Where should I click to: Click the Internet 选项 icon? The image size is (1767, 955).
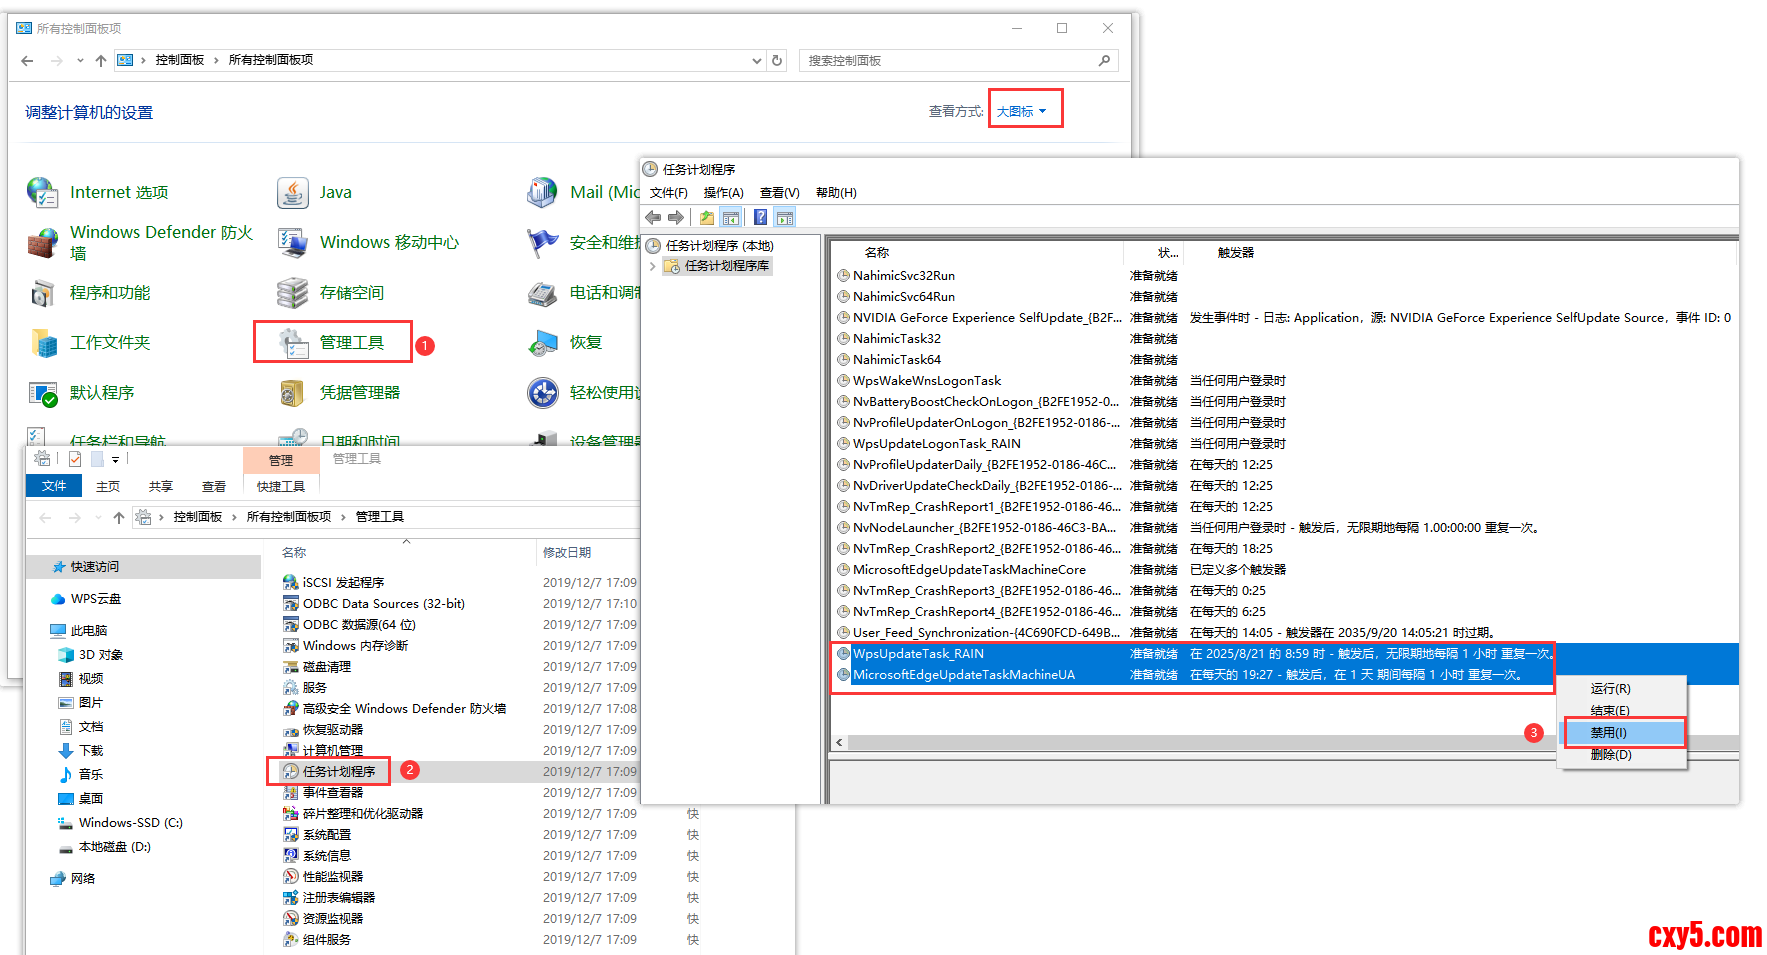click(43, 192)
